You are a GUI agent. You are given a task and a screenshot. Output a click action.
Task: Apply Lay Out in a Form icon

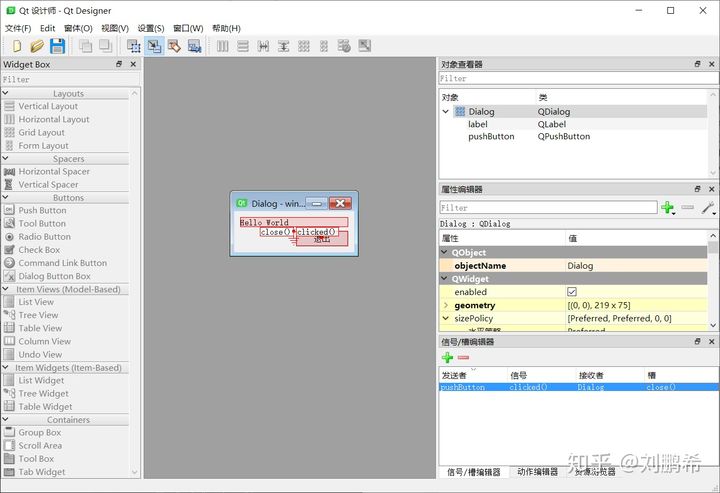tap(324, 46)
